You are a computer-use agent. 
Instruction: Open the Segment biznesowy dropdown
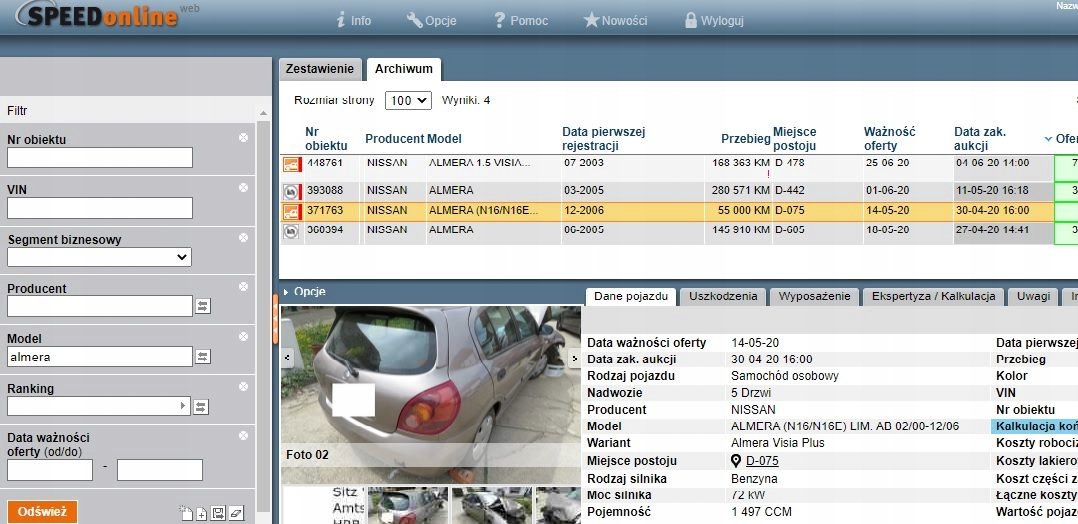point(99,257)
